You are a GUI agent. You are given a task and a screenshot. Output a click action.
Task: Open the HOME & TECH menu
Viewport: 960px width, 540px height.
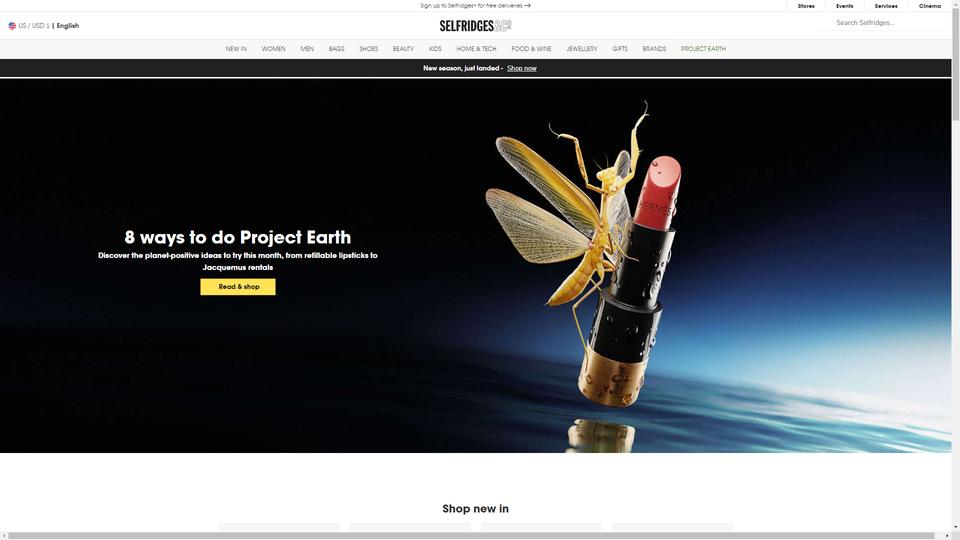coord(476,49)
